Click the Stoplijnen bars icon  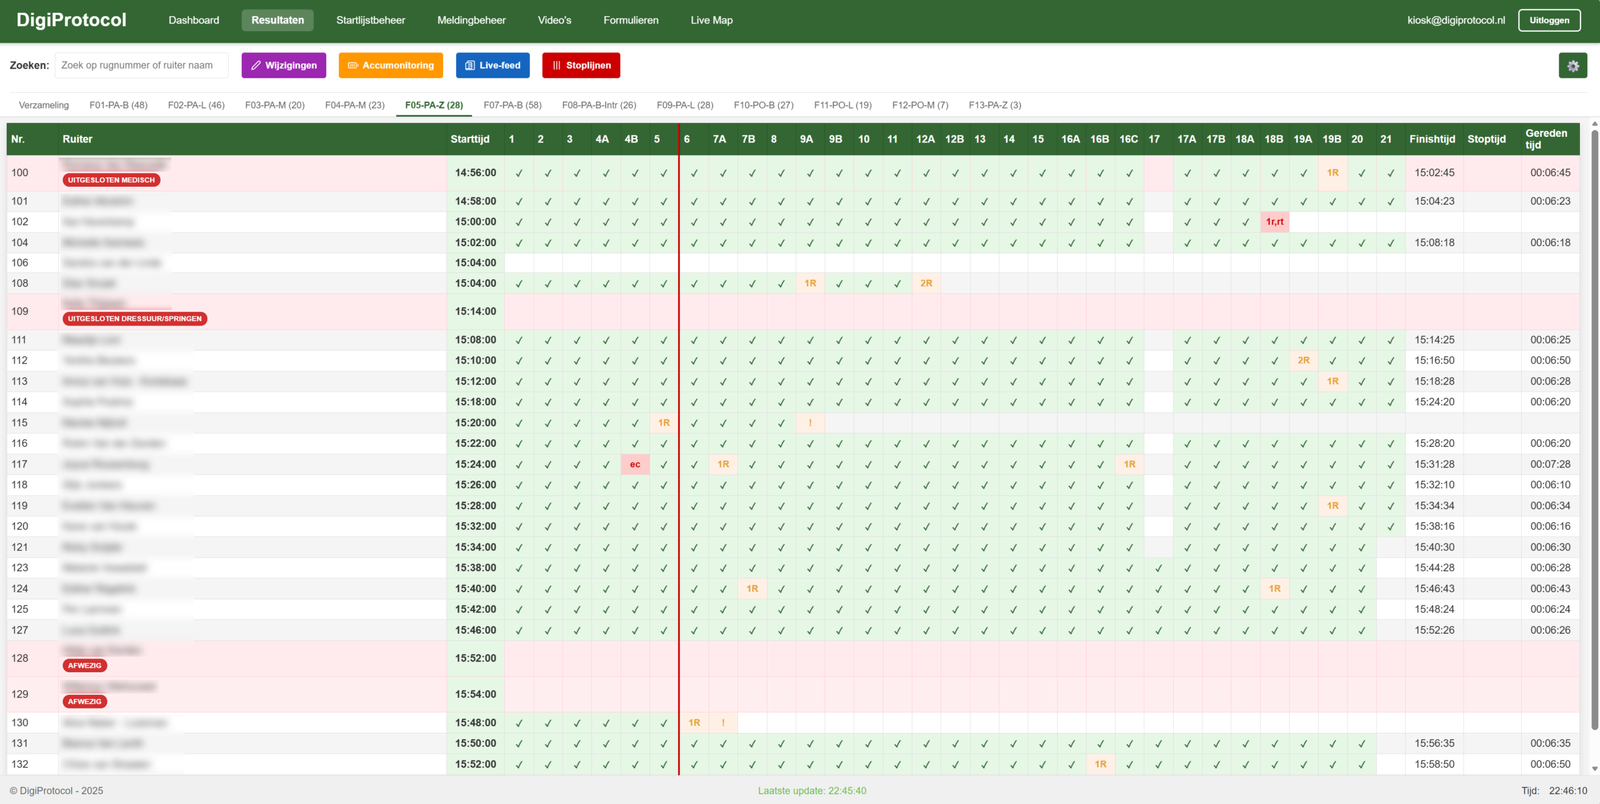point(556,66)
